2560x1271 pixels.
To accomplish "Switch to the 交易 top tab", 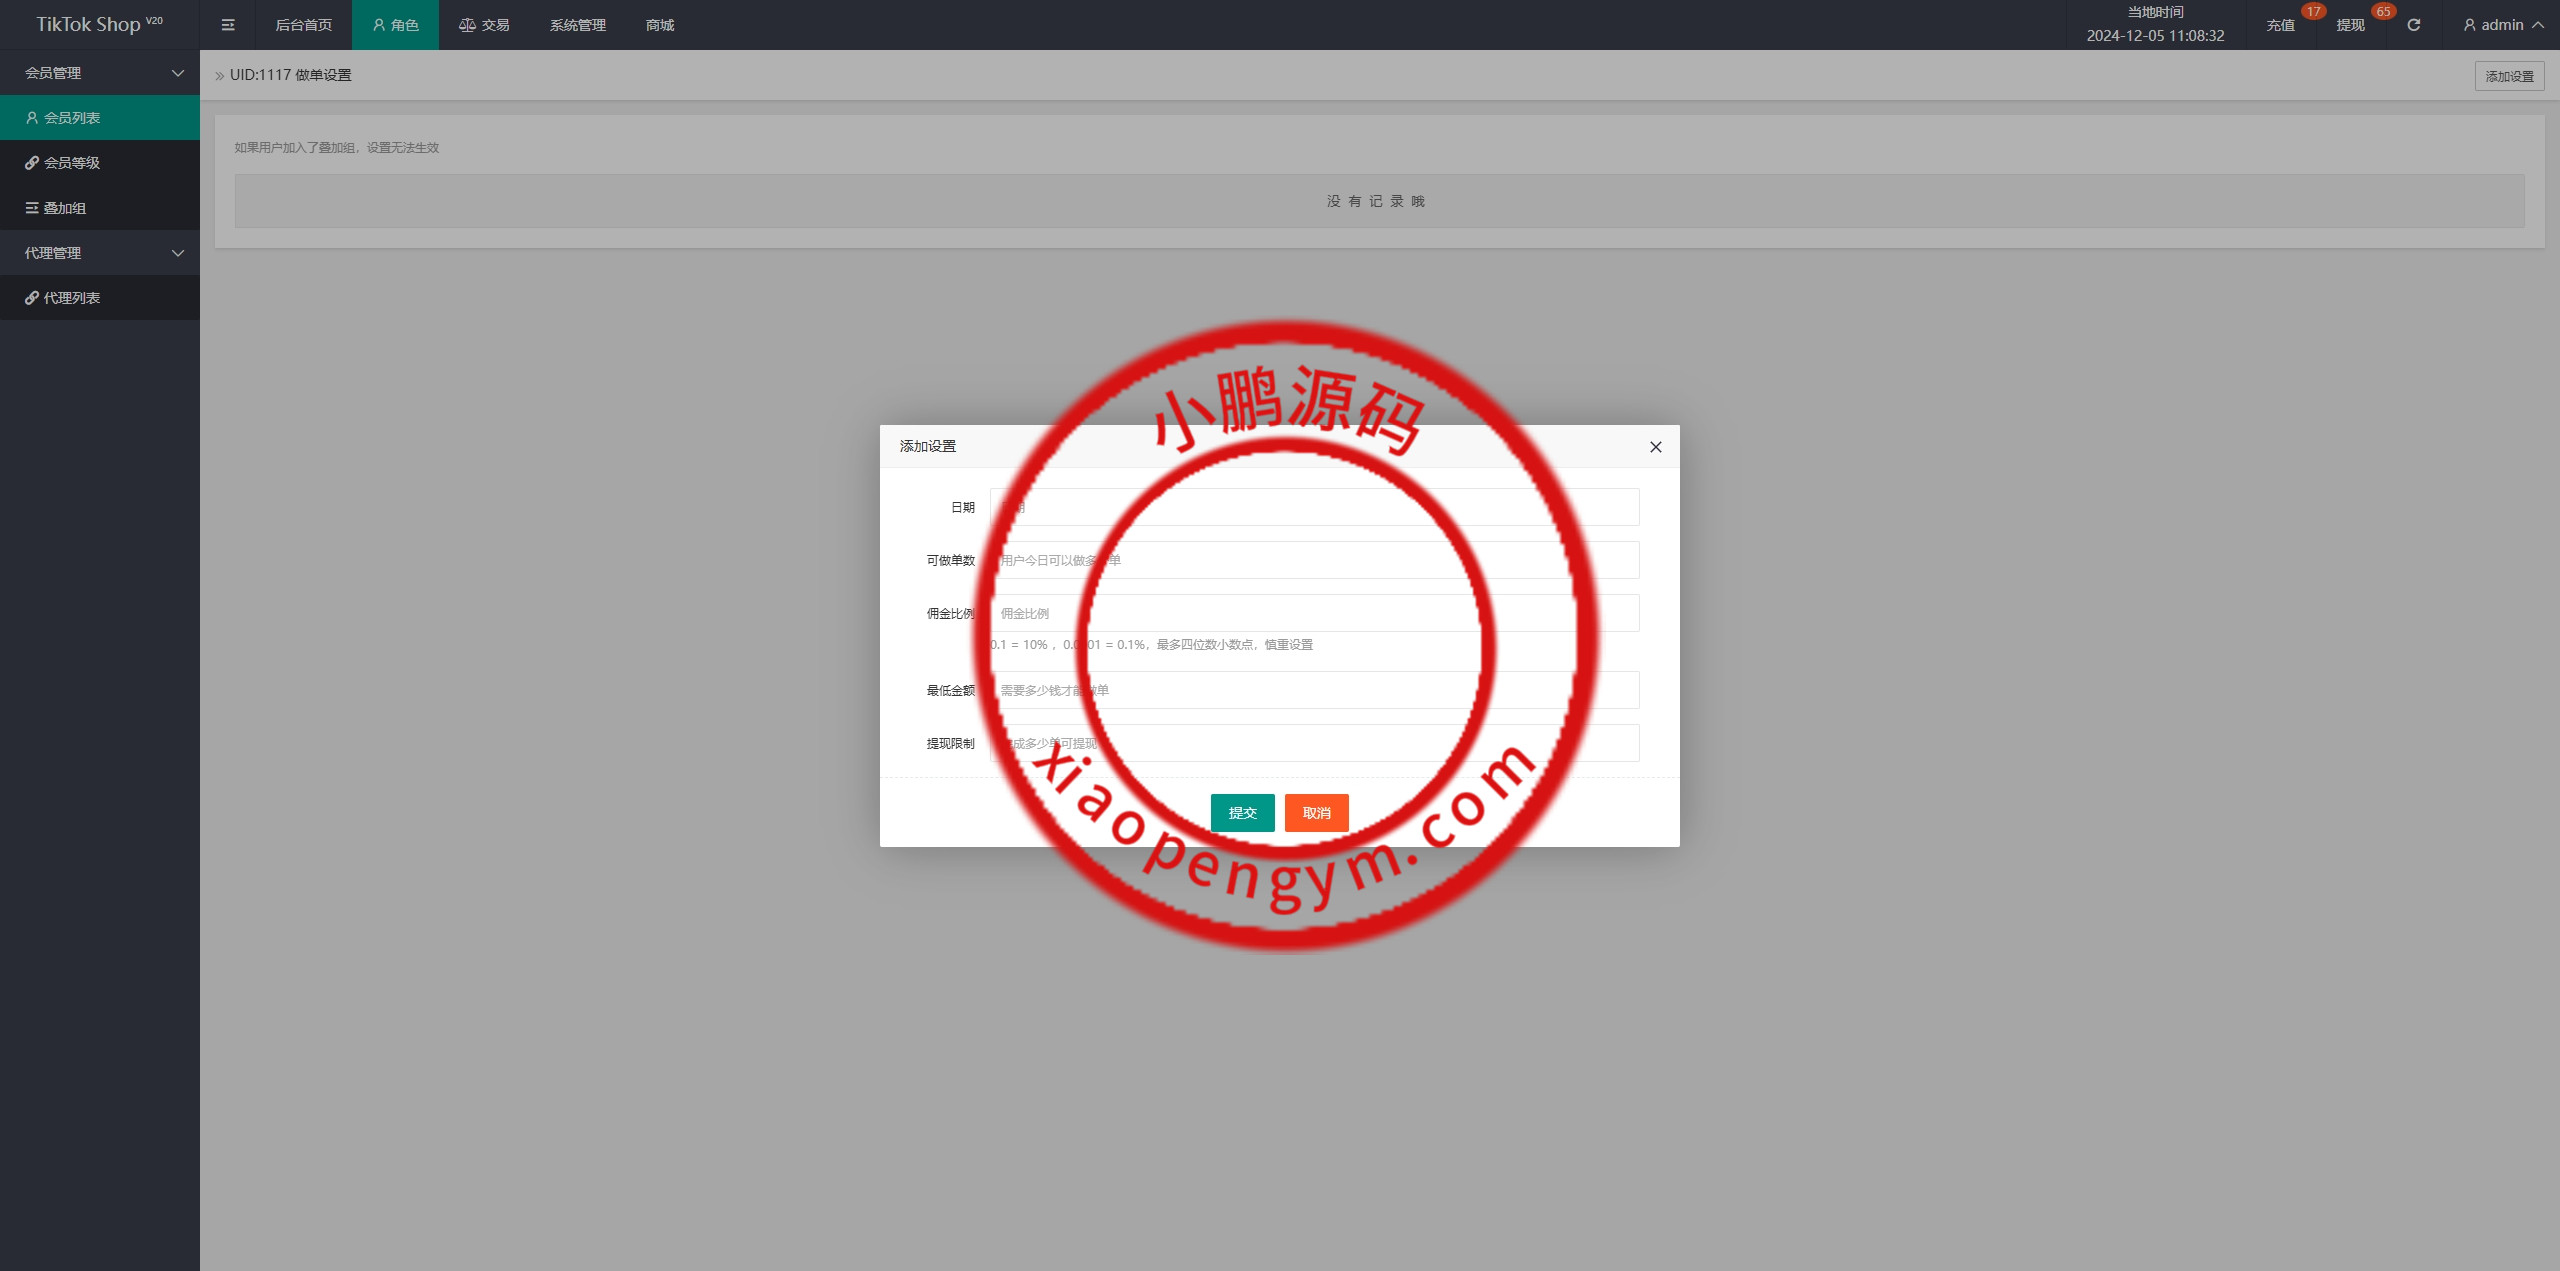I will [484, 25].
